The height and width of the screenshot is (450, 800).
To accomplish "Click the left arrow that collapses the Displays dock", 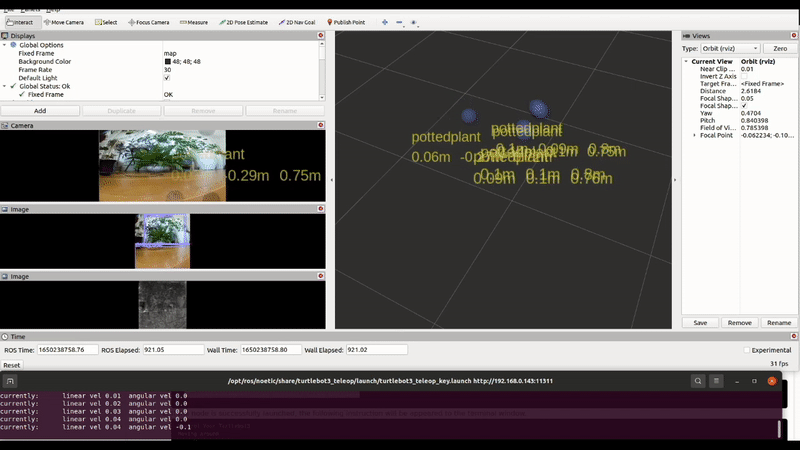I will [x=332, y=180].
